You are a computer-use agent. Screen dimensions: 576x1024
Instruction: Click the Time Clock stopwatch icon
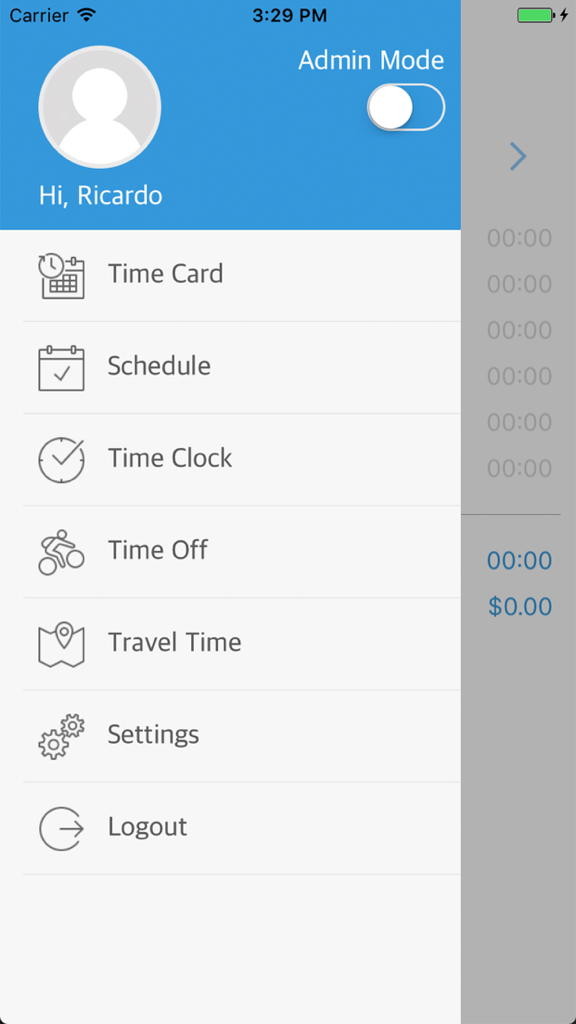[x=61, y=457]
